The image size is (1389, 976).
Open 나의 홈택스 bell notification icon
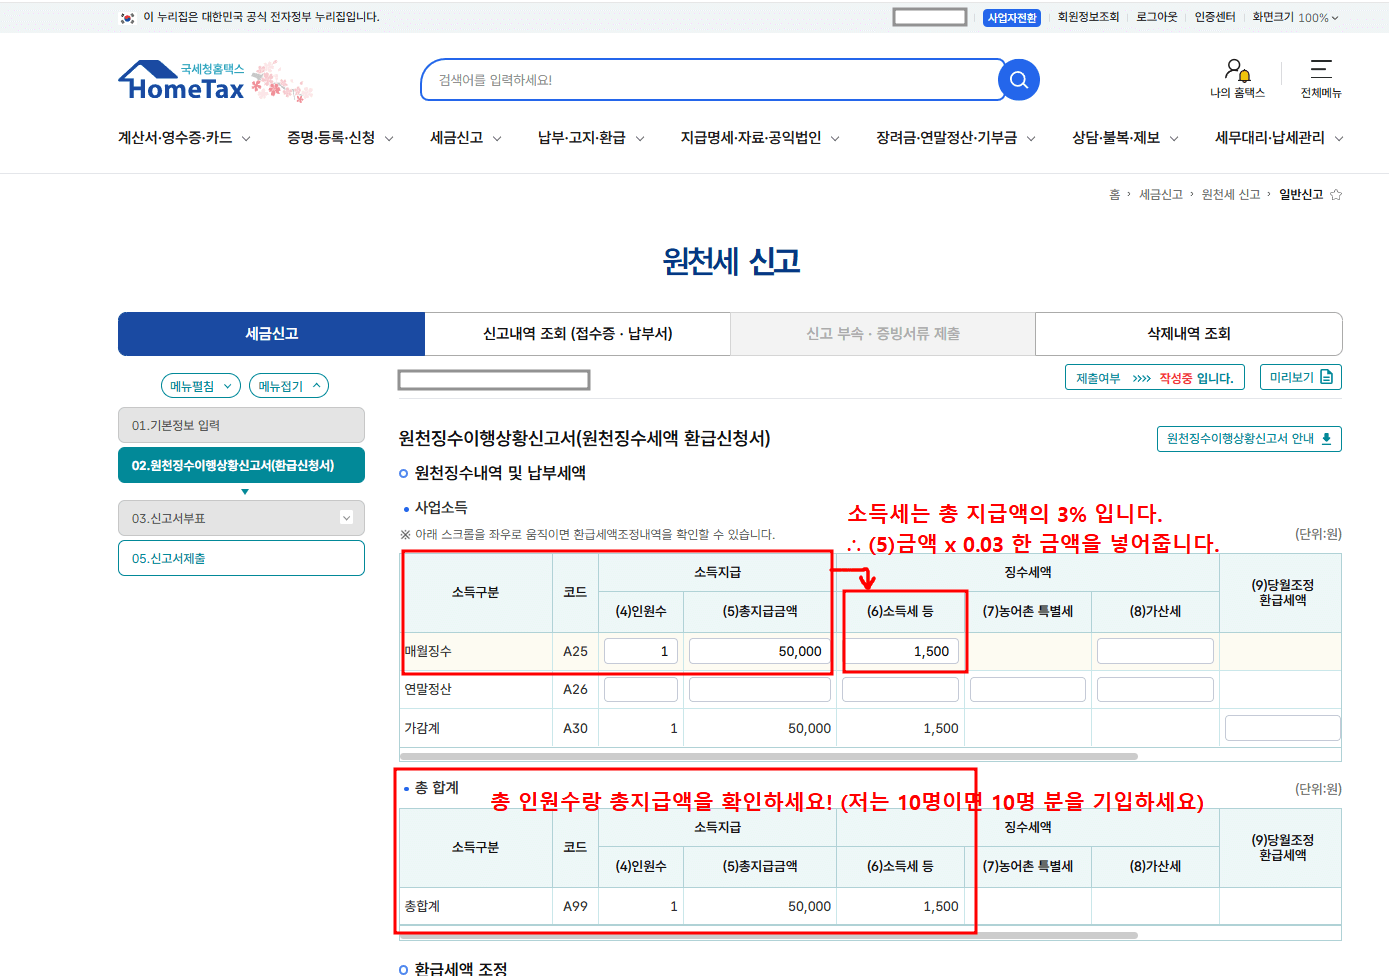click(1240, 73)
